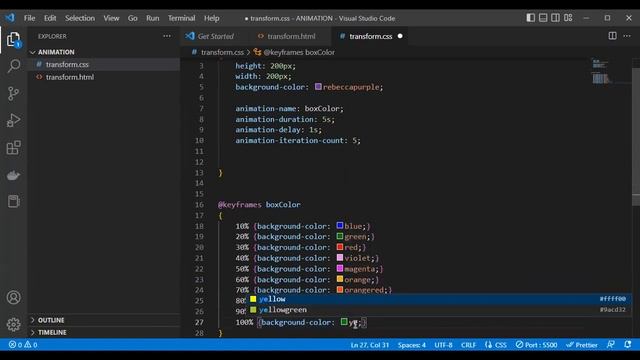Open the Accounts icon

coord(13,297)
